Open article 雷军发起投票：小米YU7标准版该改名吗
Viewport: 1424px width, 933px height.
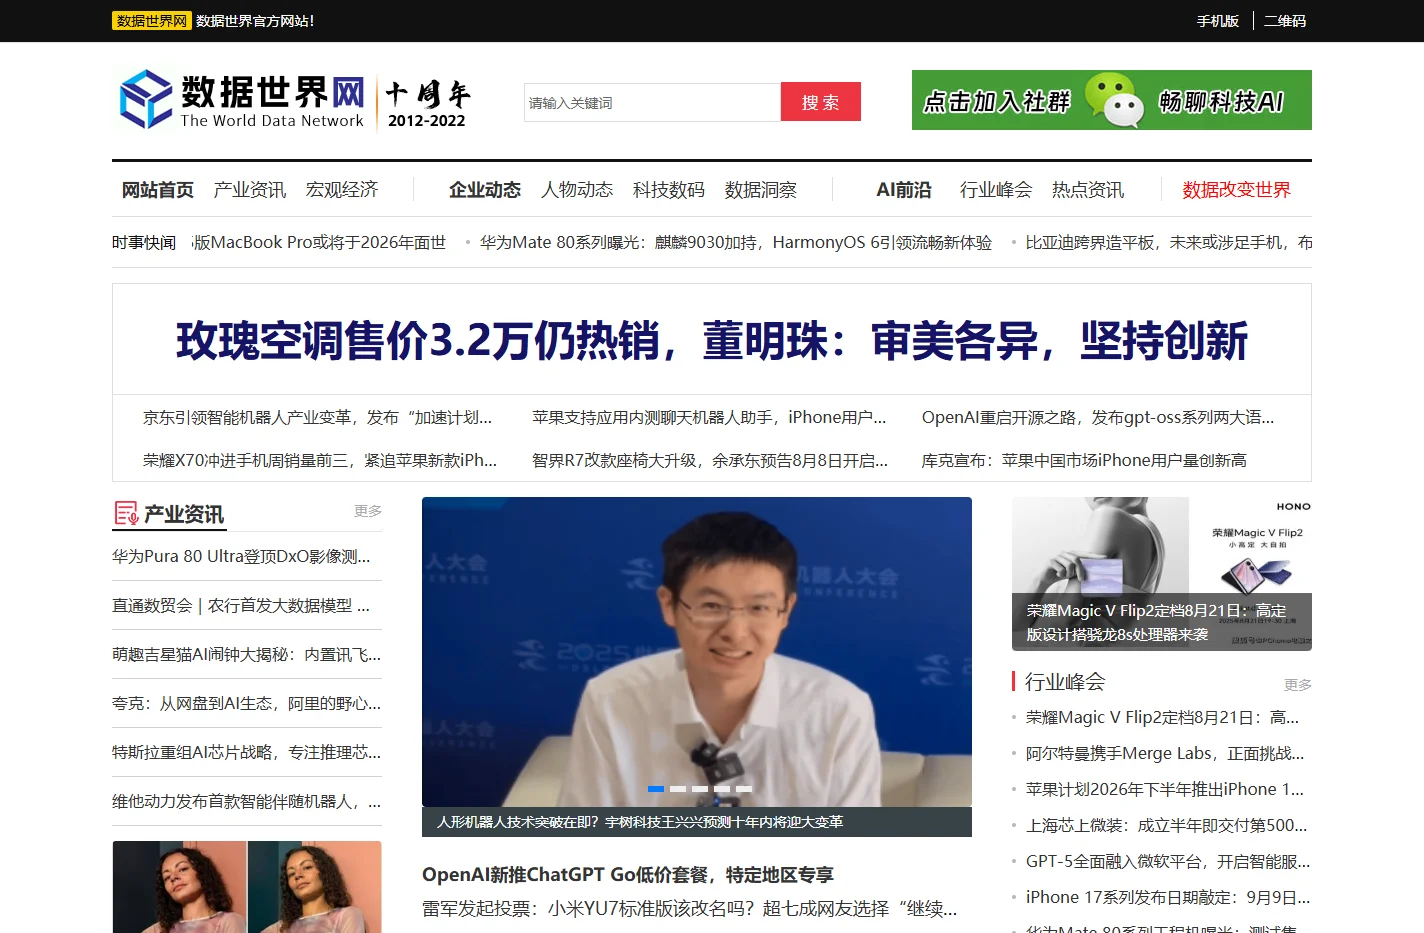pos(690,908)
